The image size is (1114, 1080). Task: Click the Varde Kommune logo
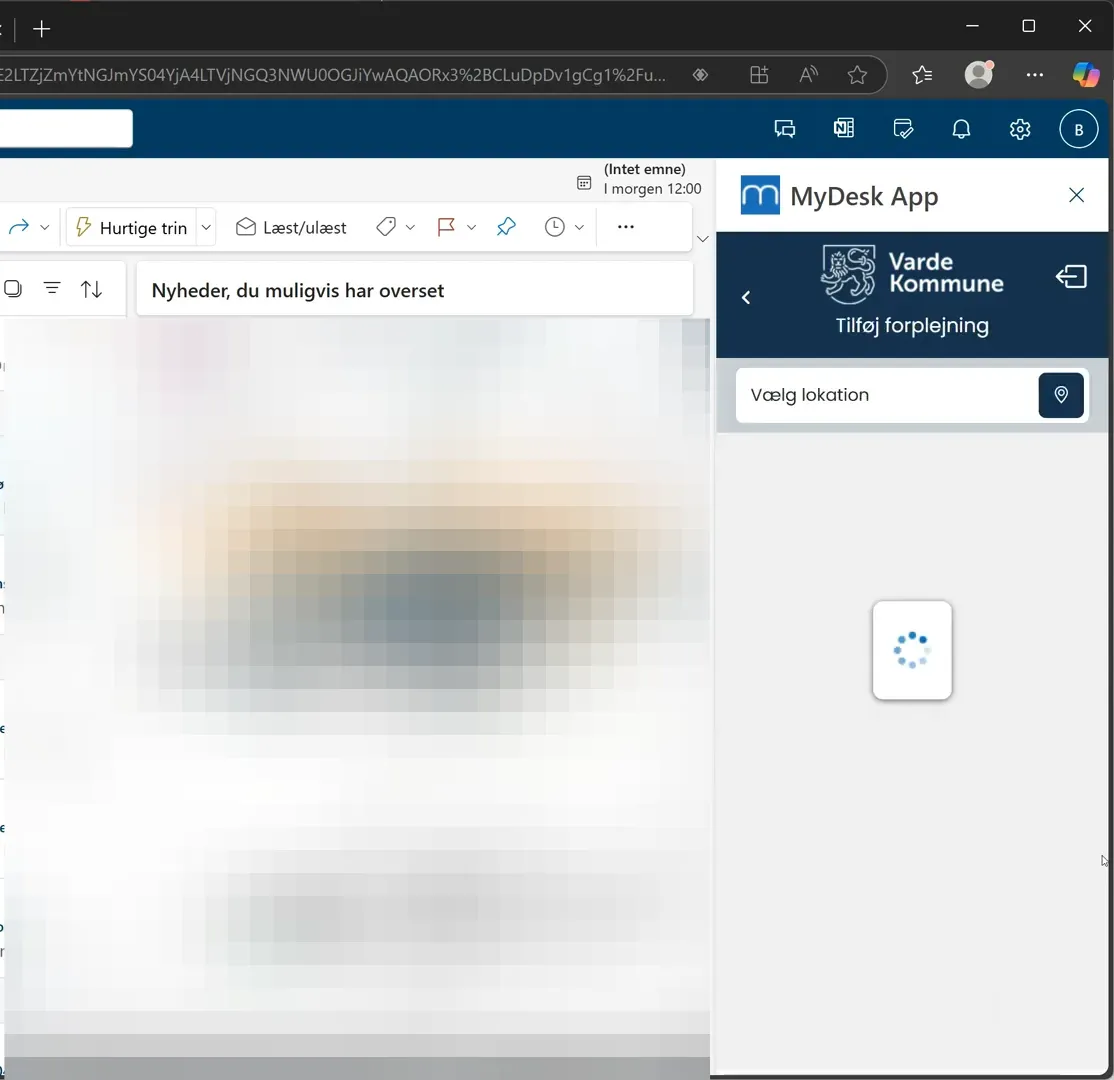pyautogui.click(x=912, y=274)
